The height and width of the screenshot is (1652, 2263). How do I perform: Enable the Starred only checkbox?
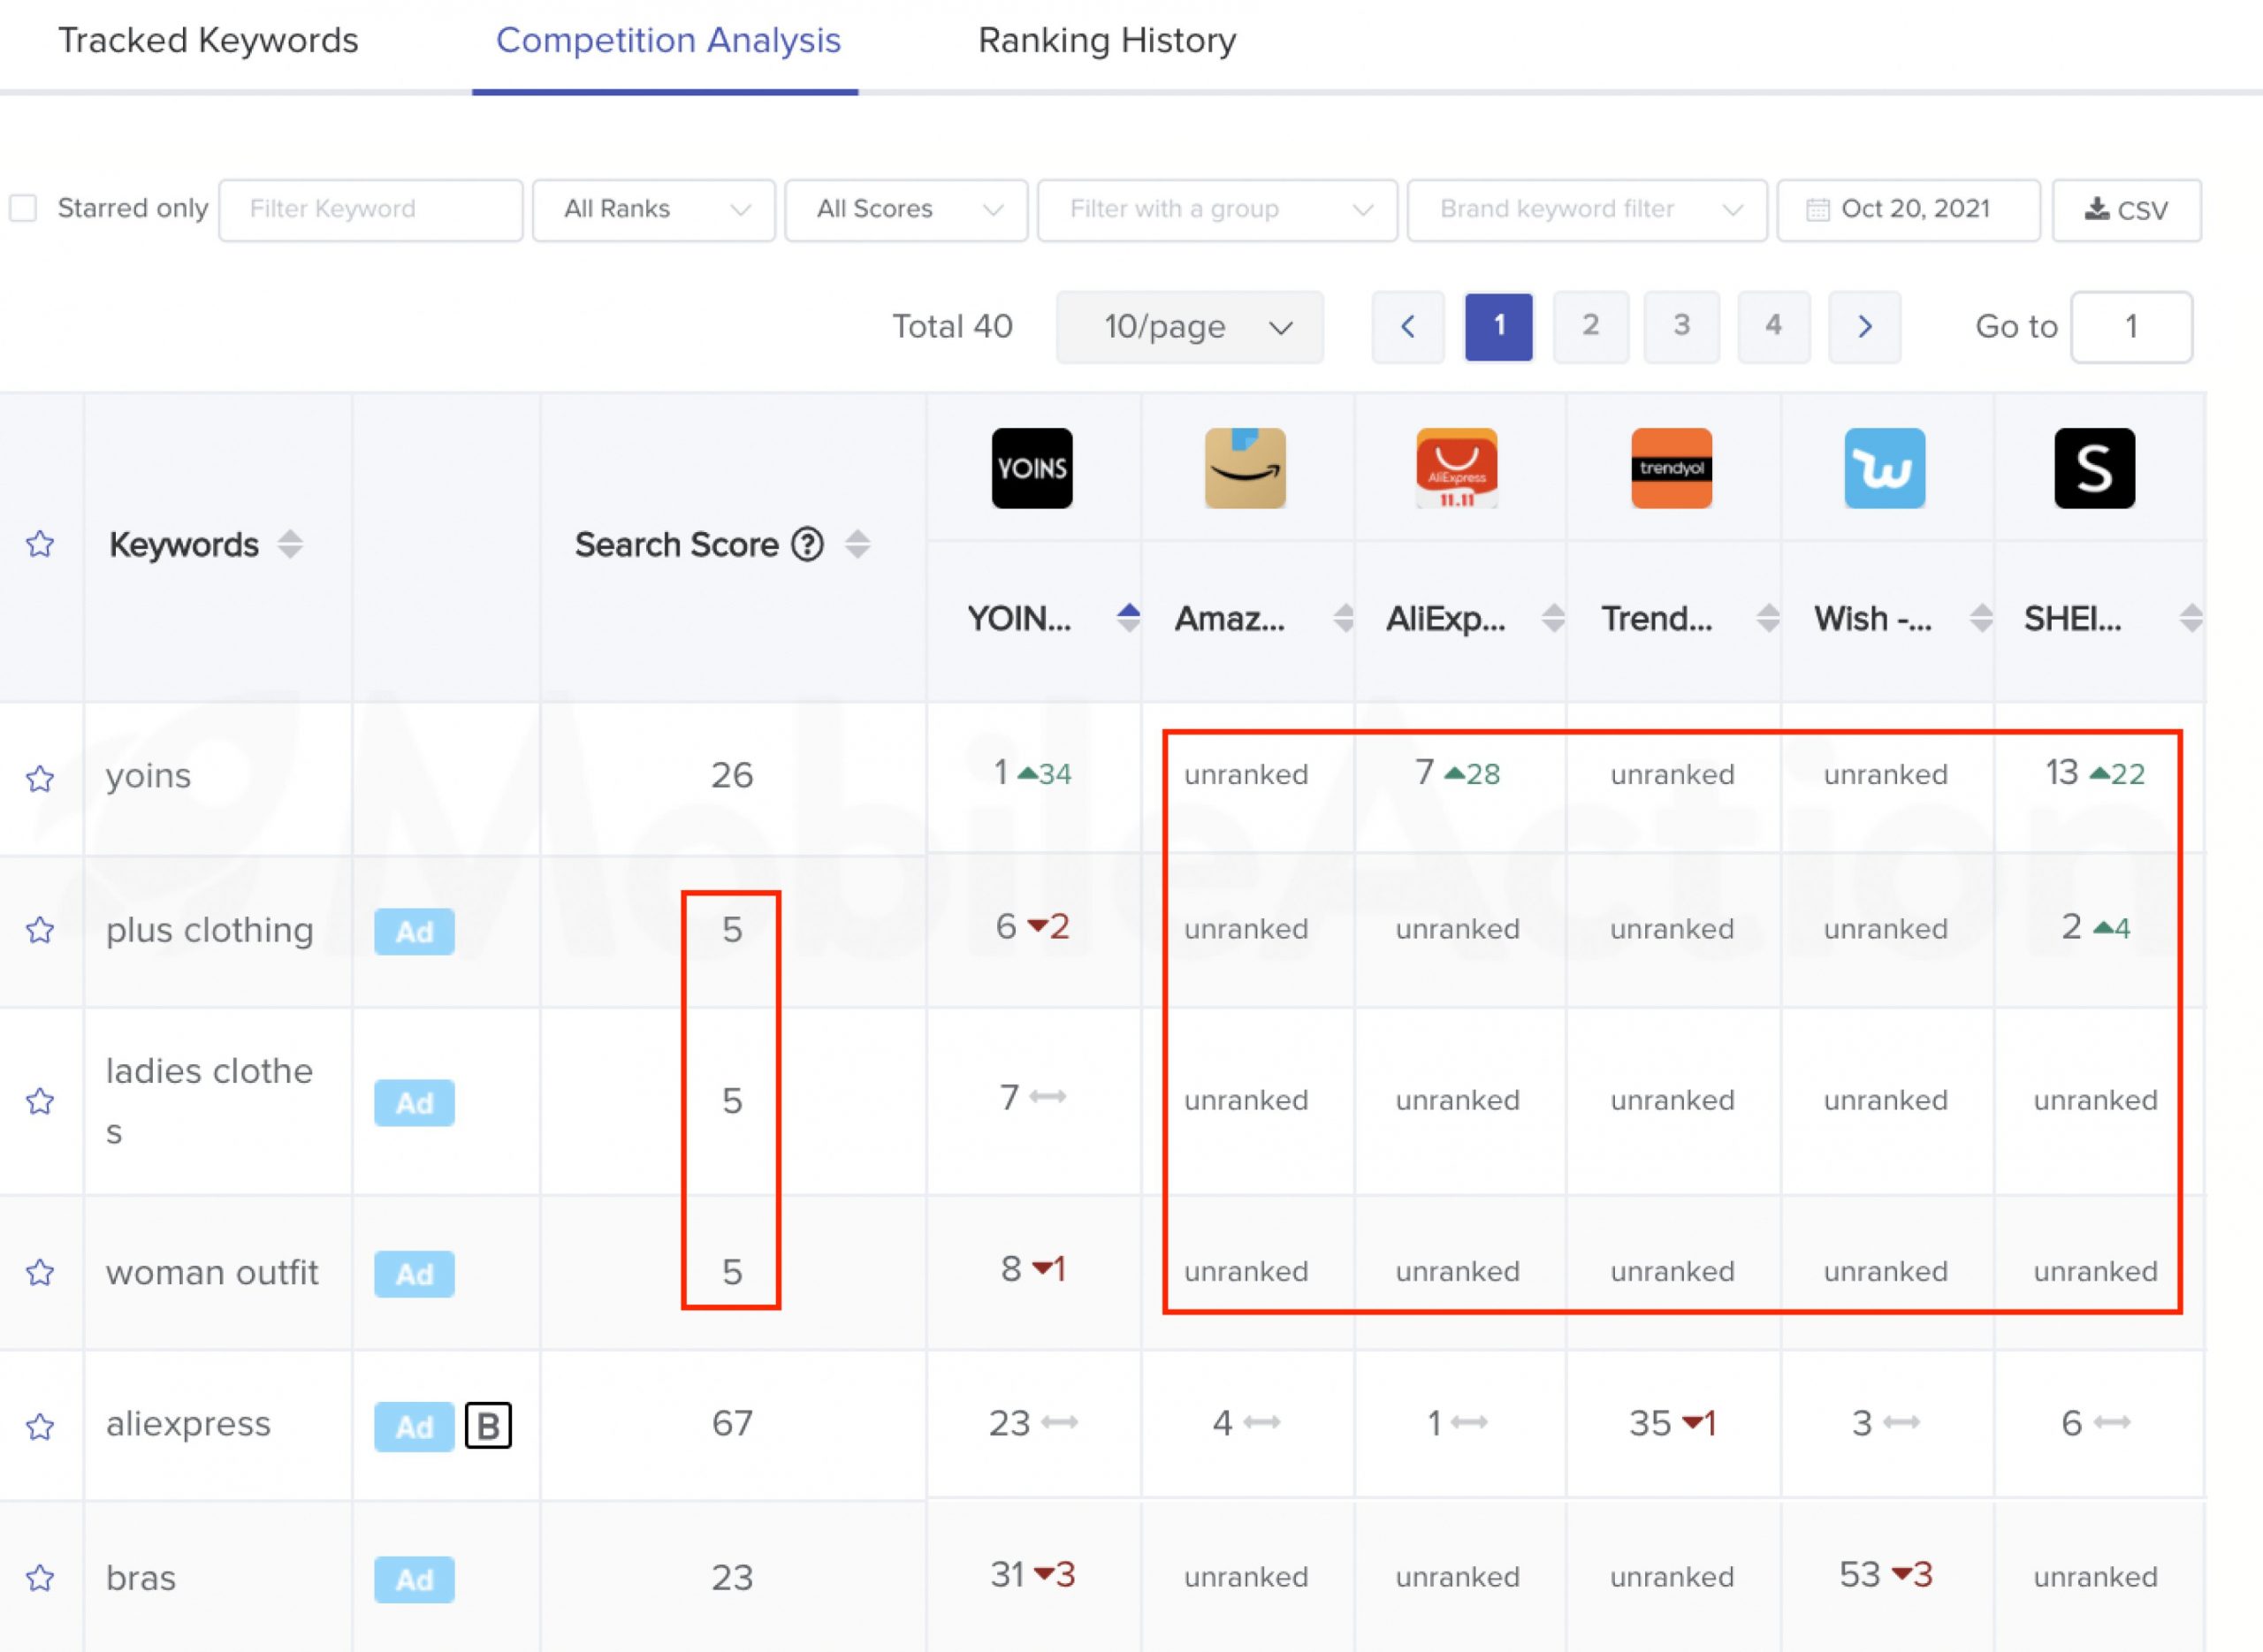pyautogui.click(x=23, y=209)
